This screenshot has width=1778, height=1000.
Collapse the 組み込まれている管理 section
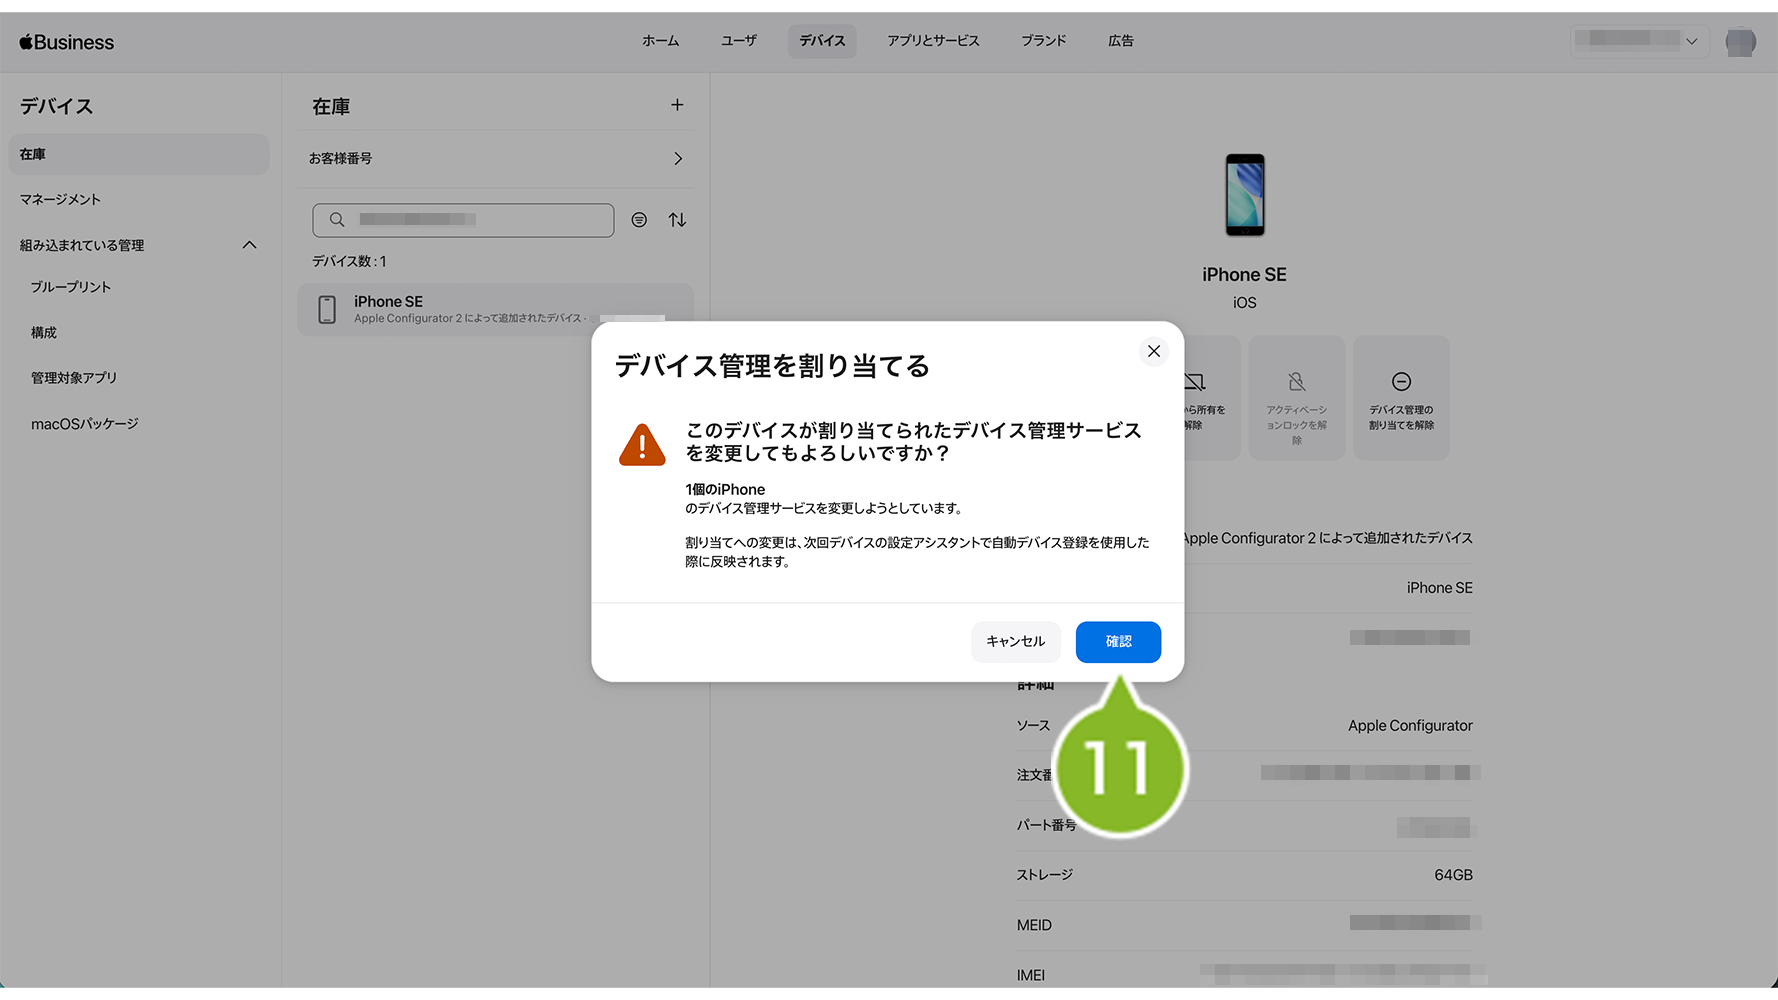click(249, 245)
